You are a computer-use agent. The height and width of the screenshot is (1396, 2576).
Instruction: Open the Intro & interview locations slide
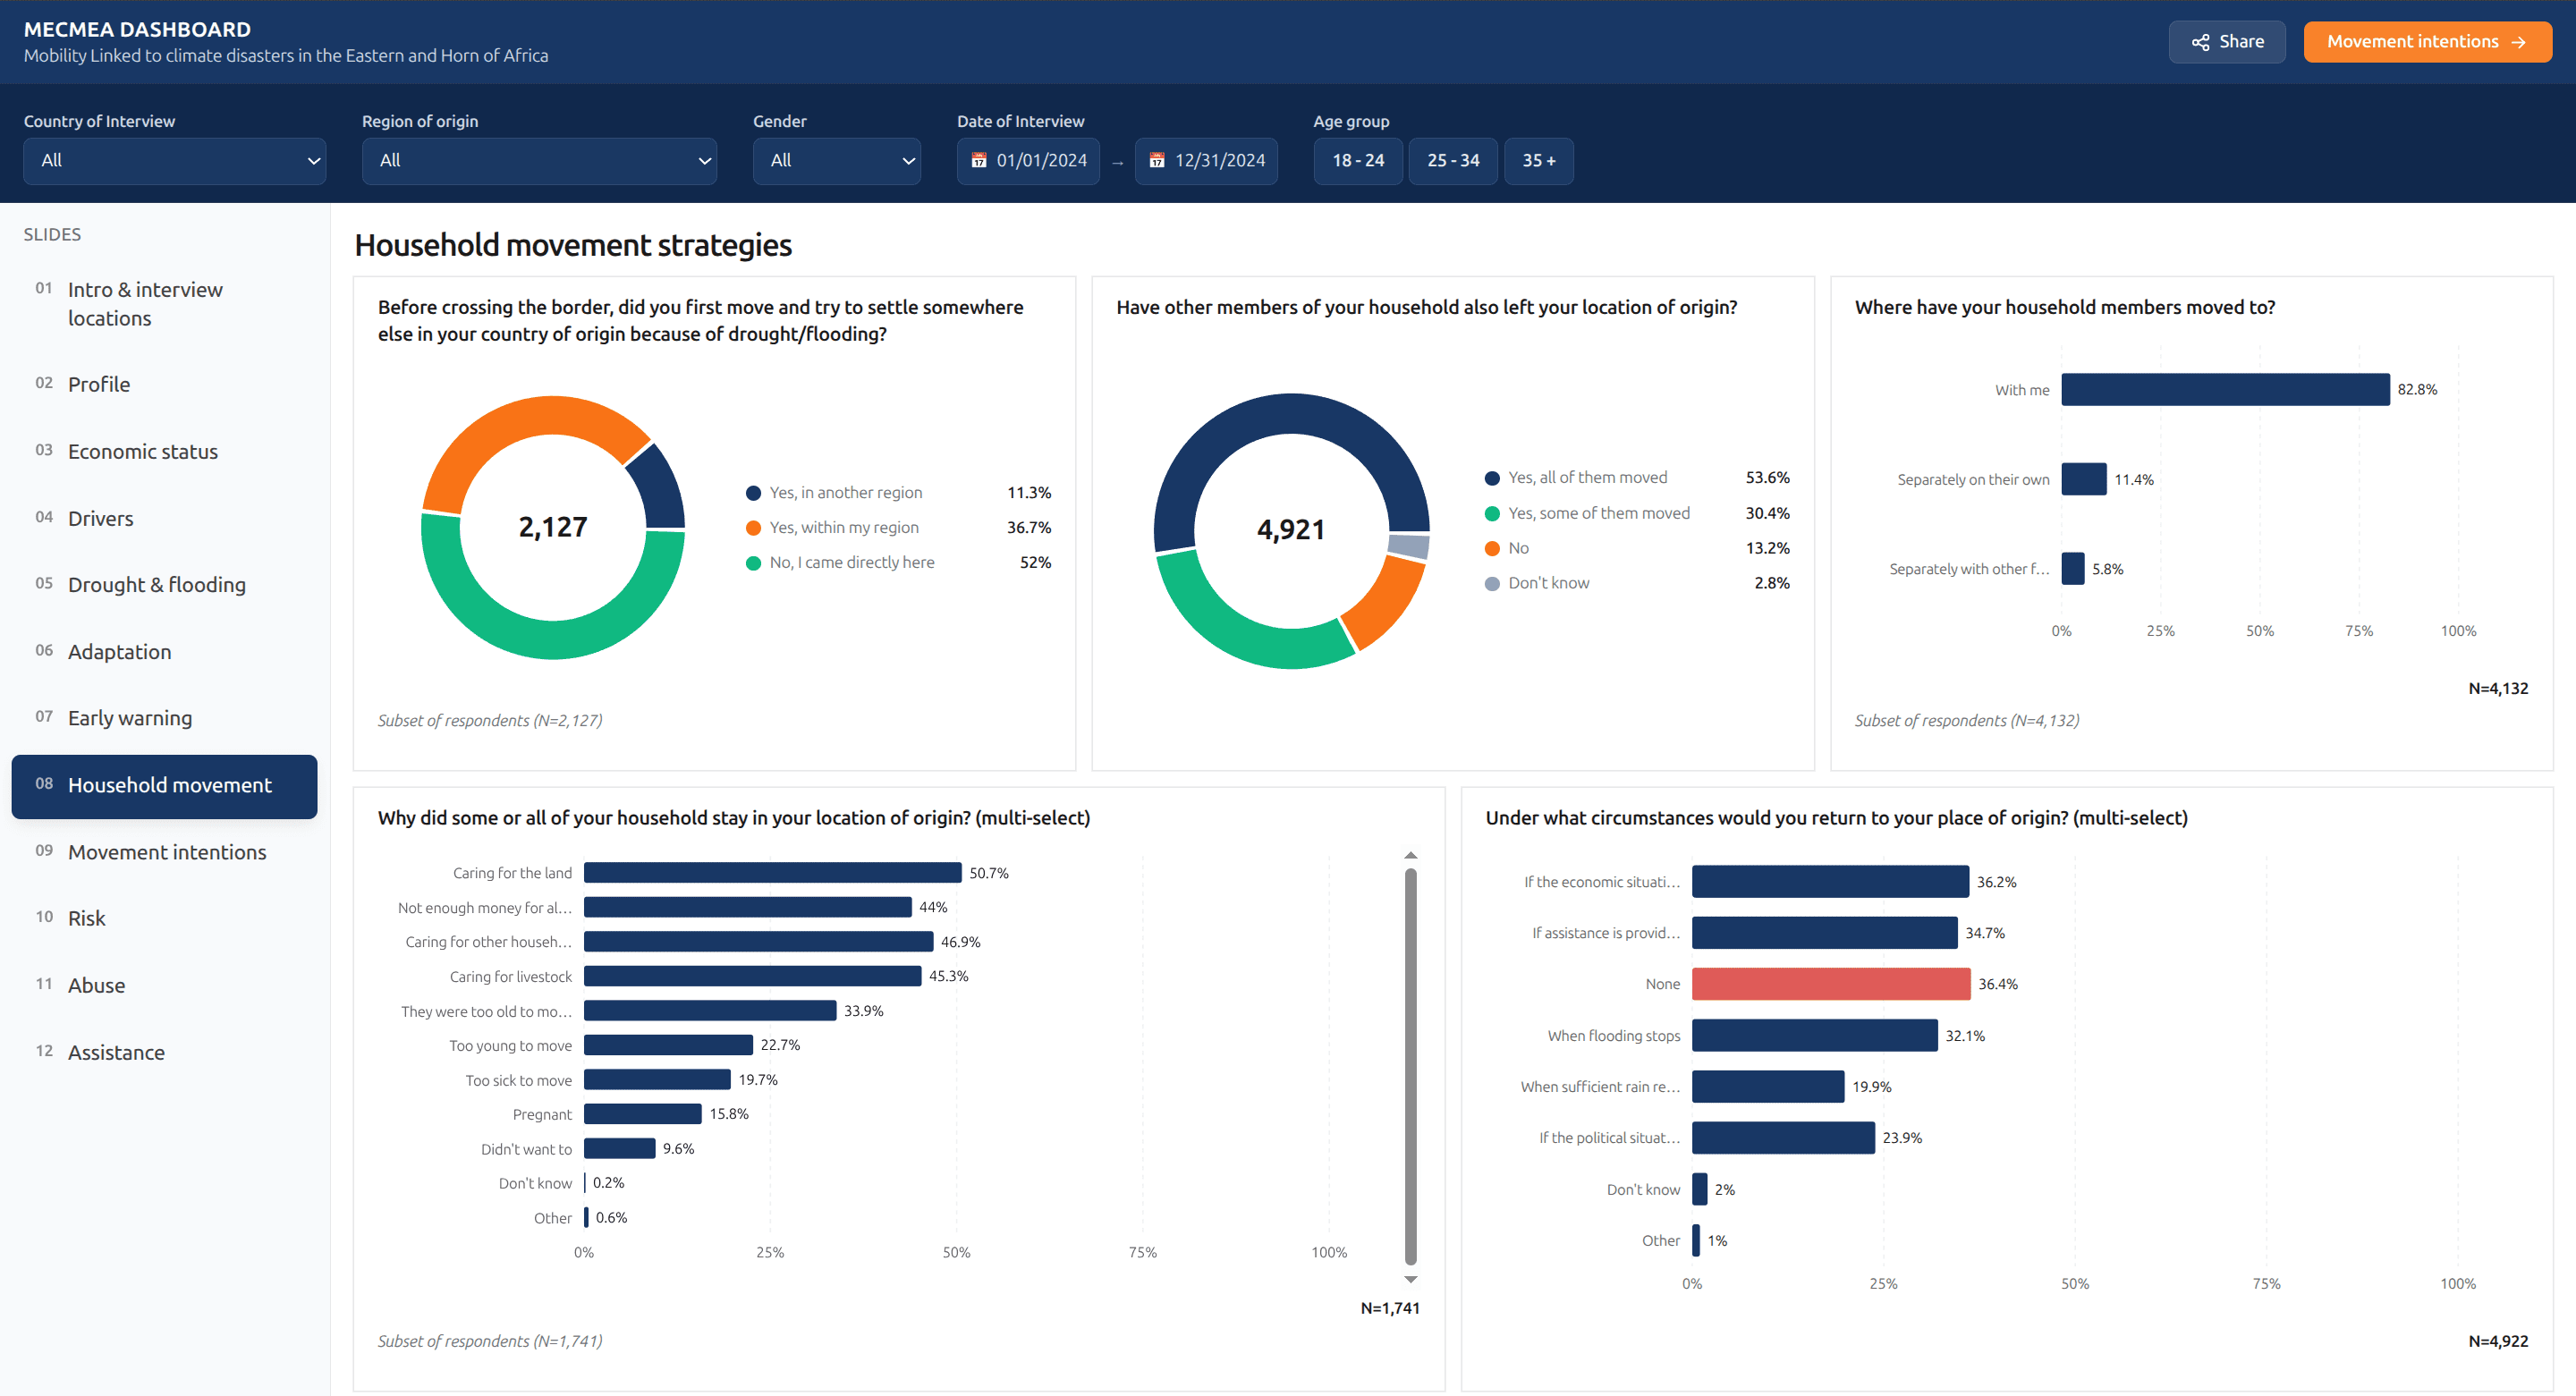tap(164, 304)
